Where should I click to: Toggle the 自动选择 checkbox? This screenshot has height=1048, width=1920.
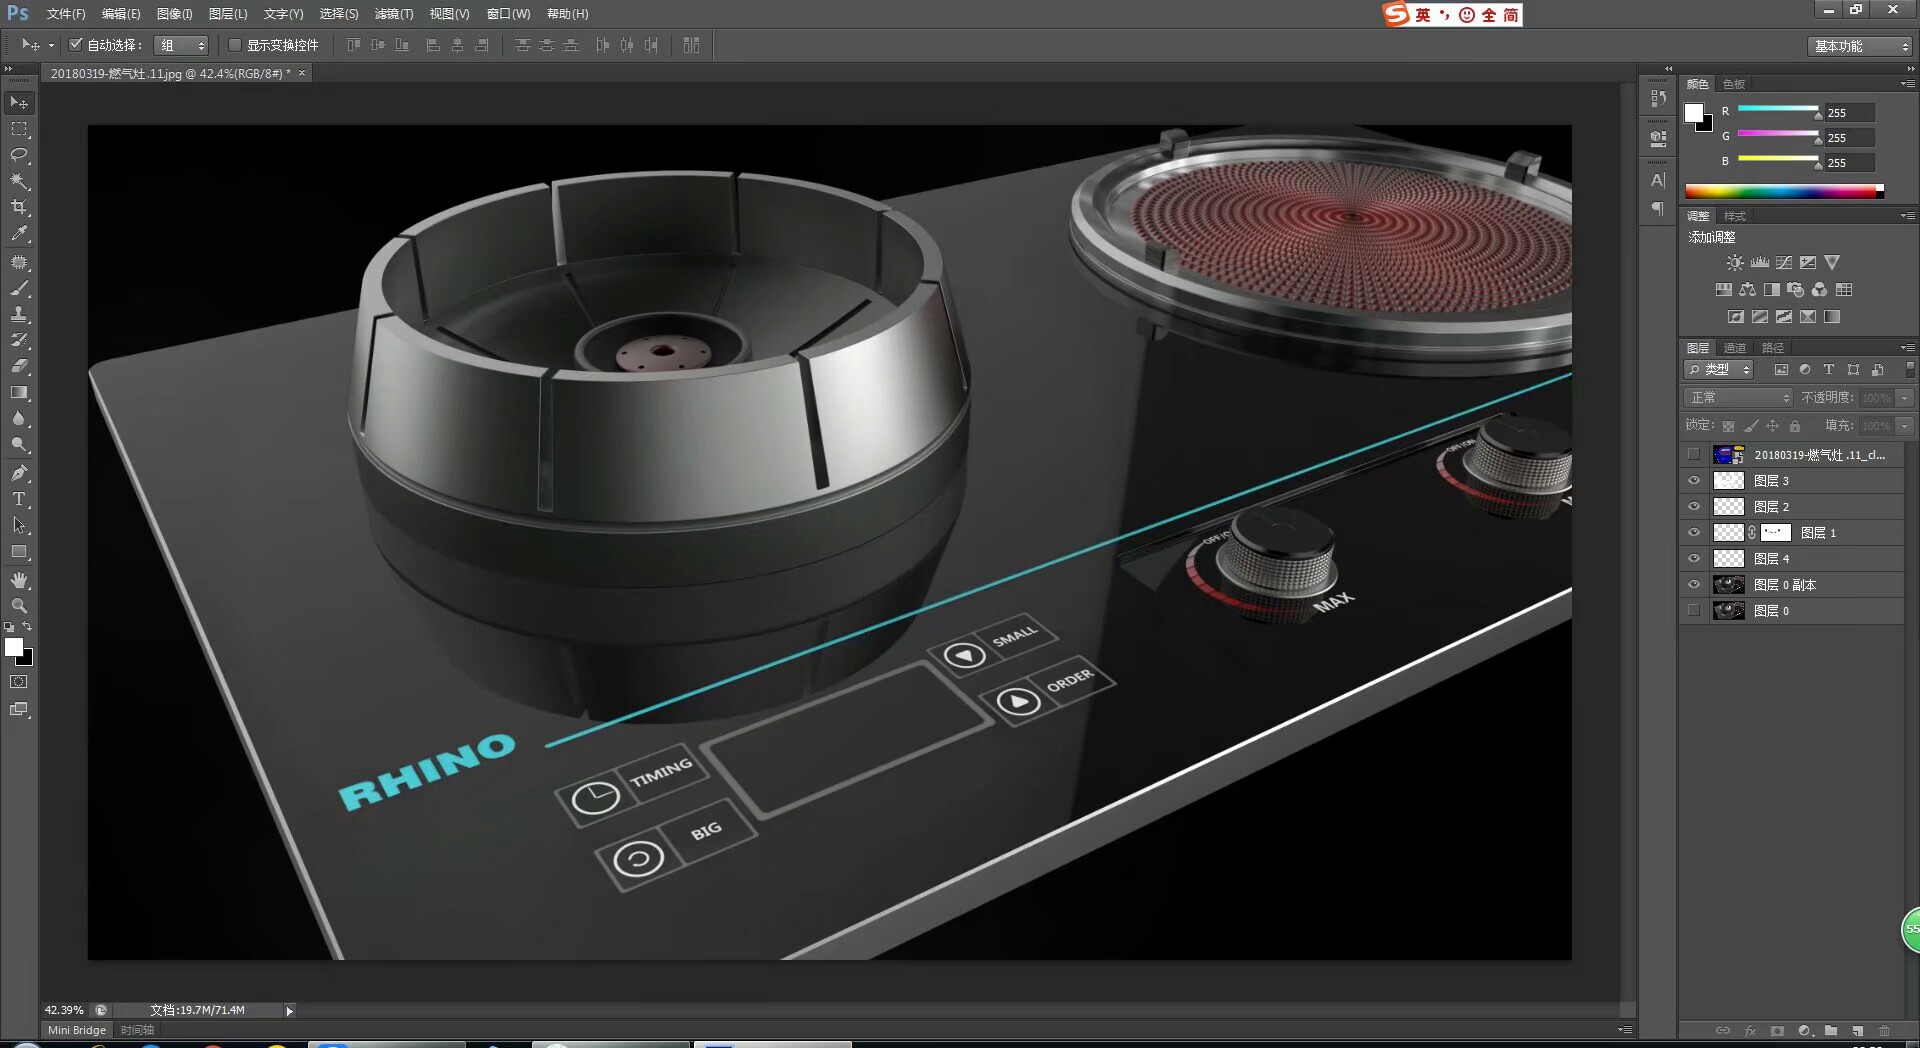pyautogui.click(x=76, y=44)
